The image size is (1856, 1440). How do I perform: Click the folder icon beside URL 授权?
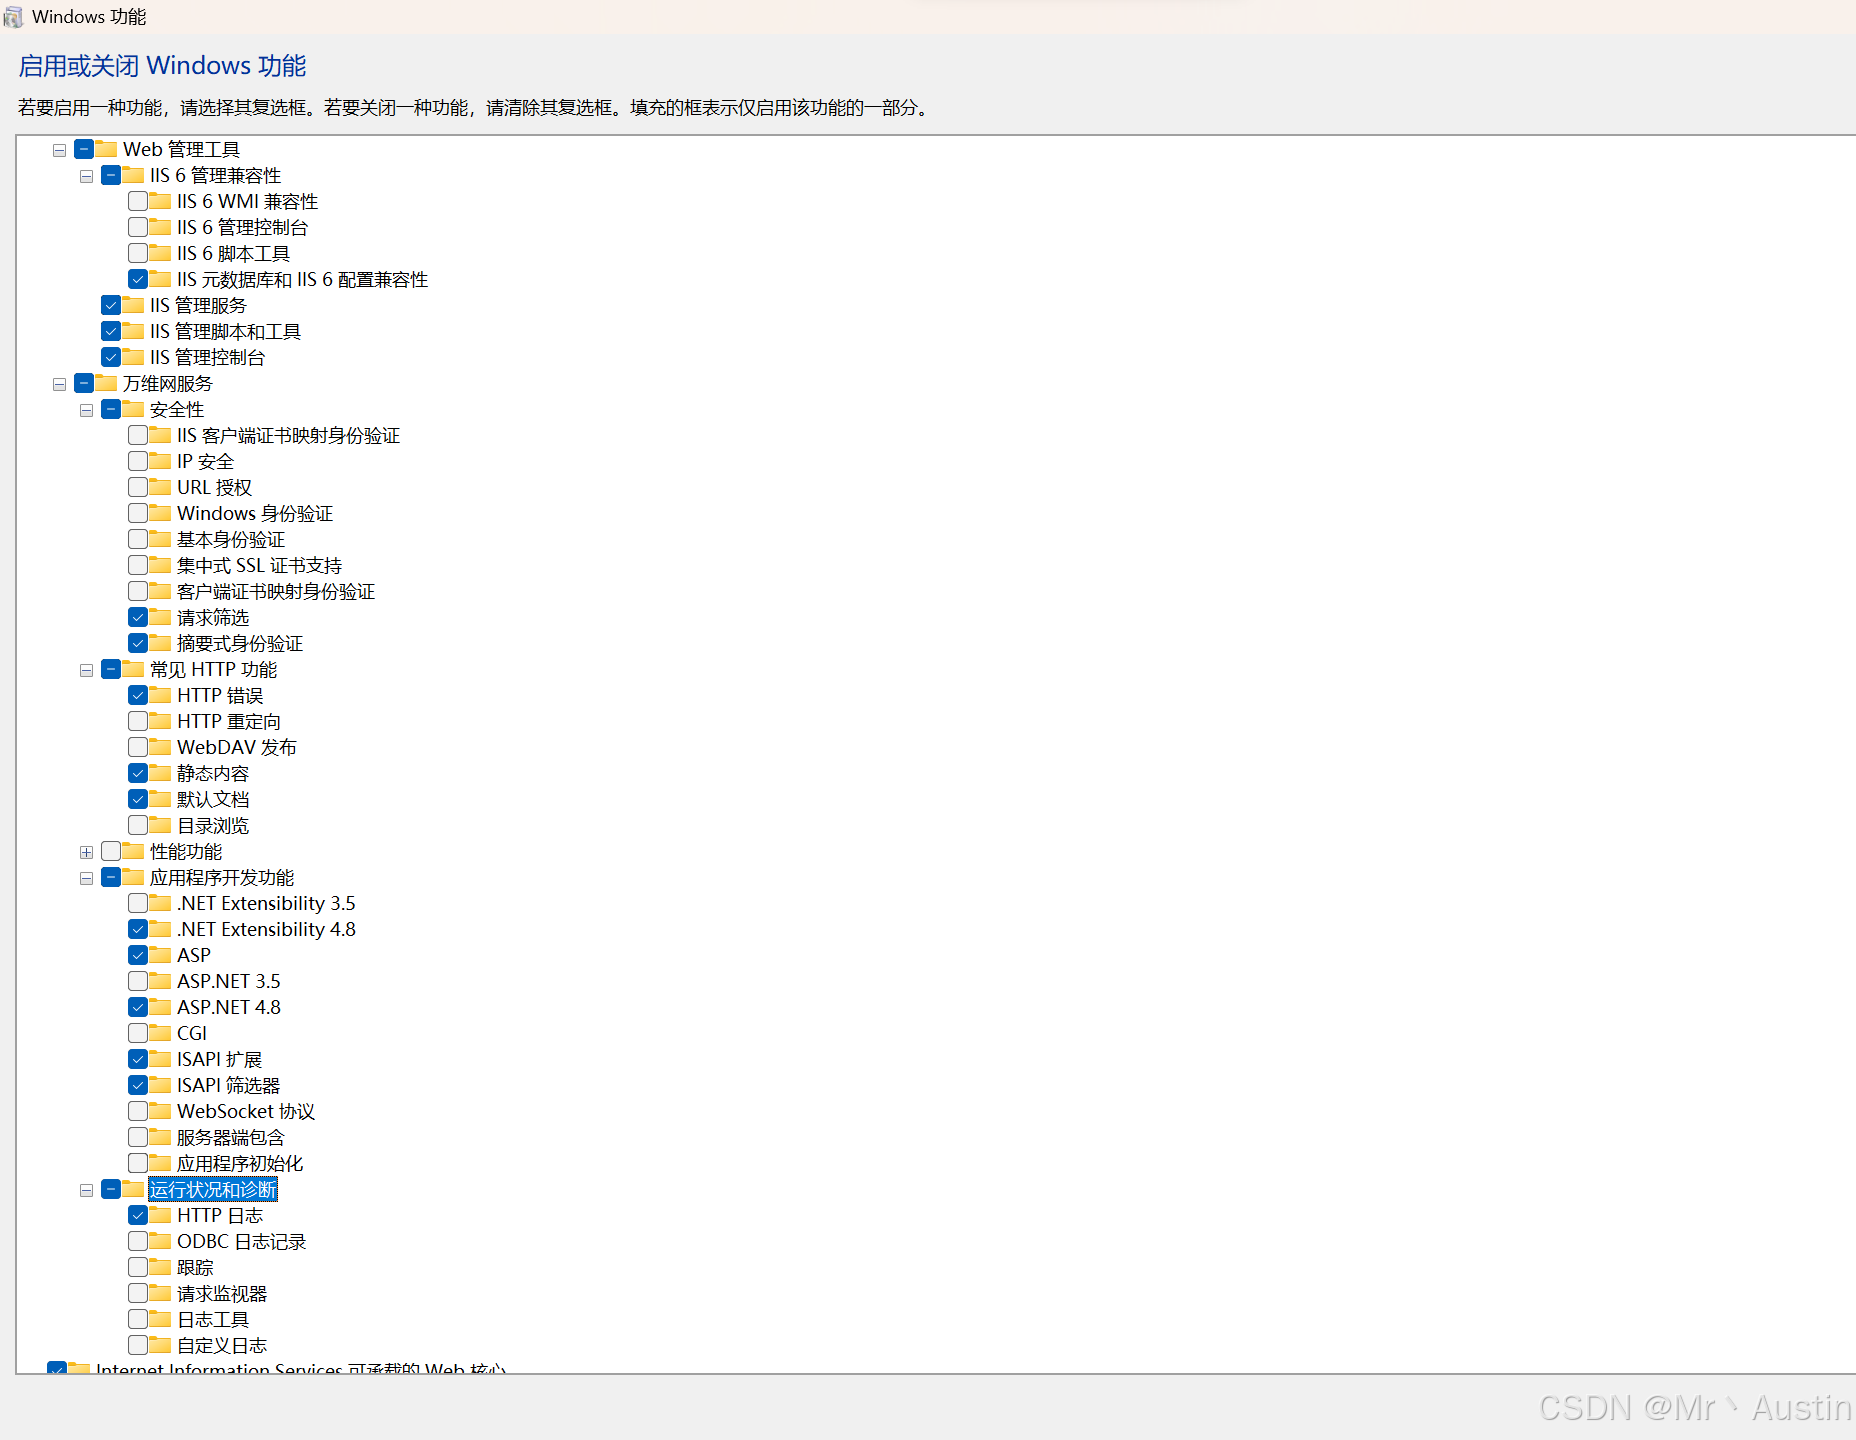coord(161,487)
